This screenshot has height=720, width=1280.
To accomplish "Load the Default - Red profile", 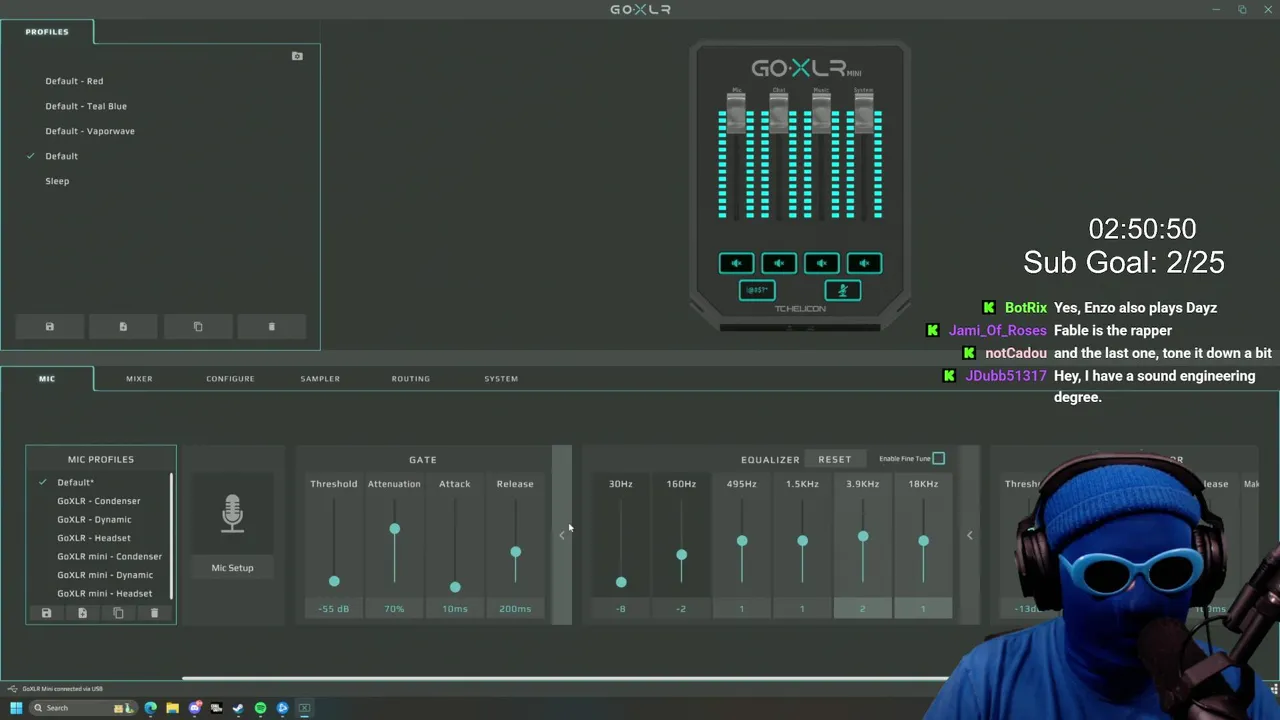I will pos(74,81).
